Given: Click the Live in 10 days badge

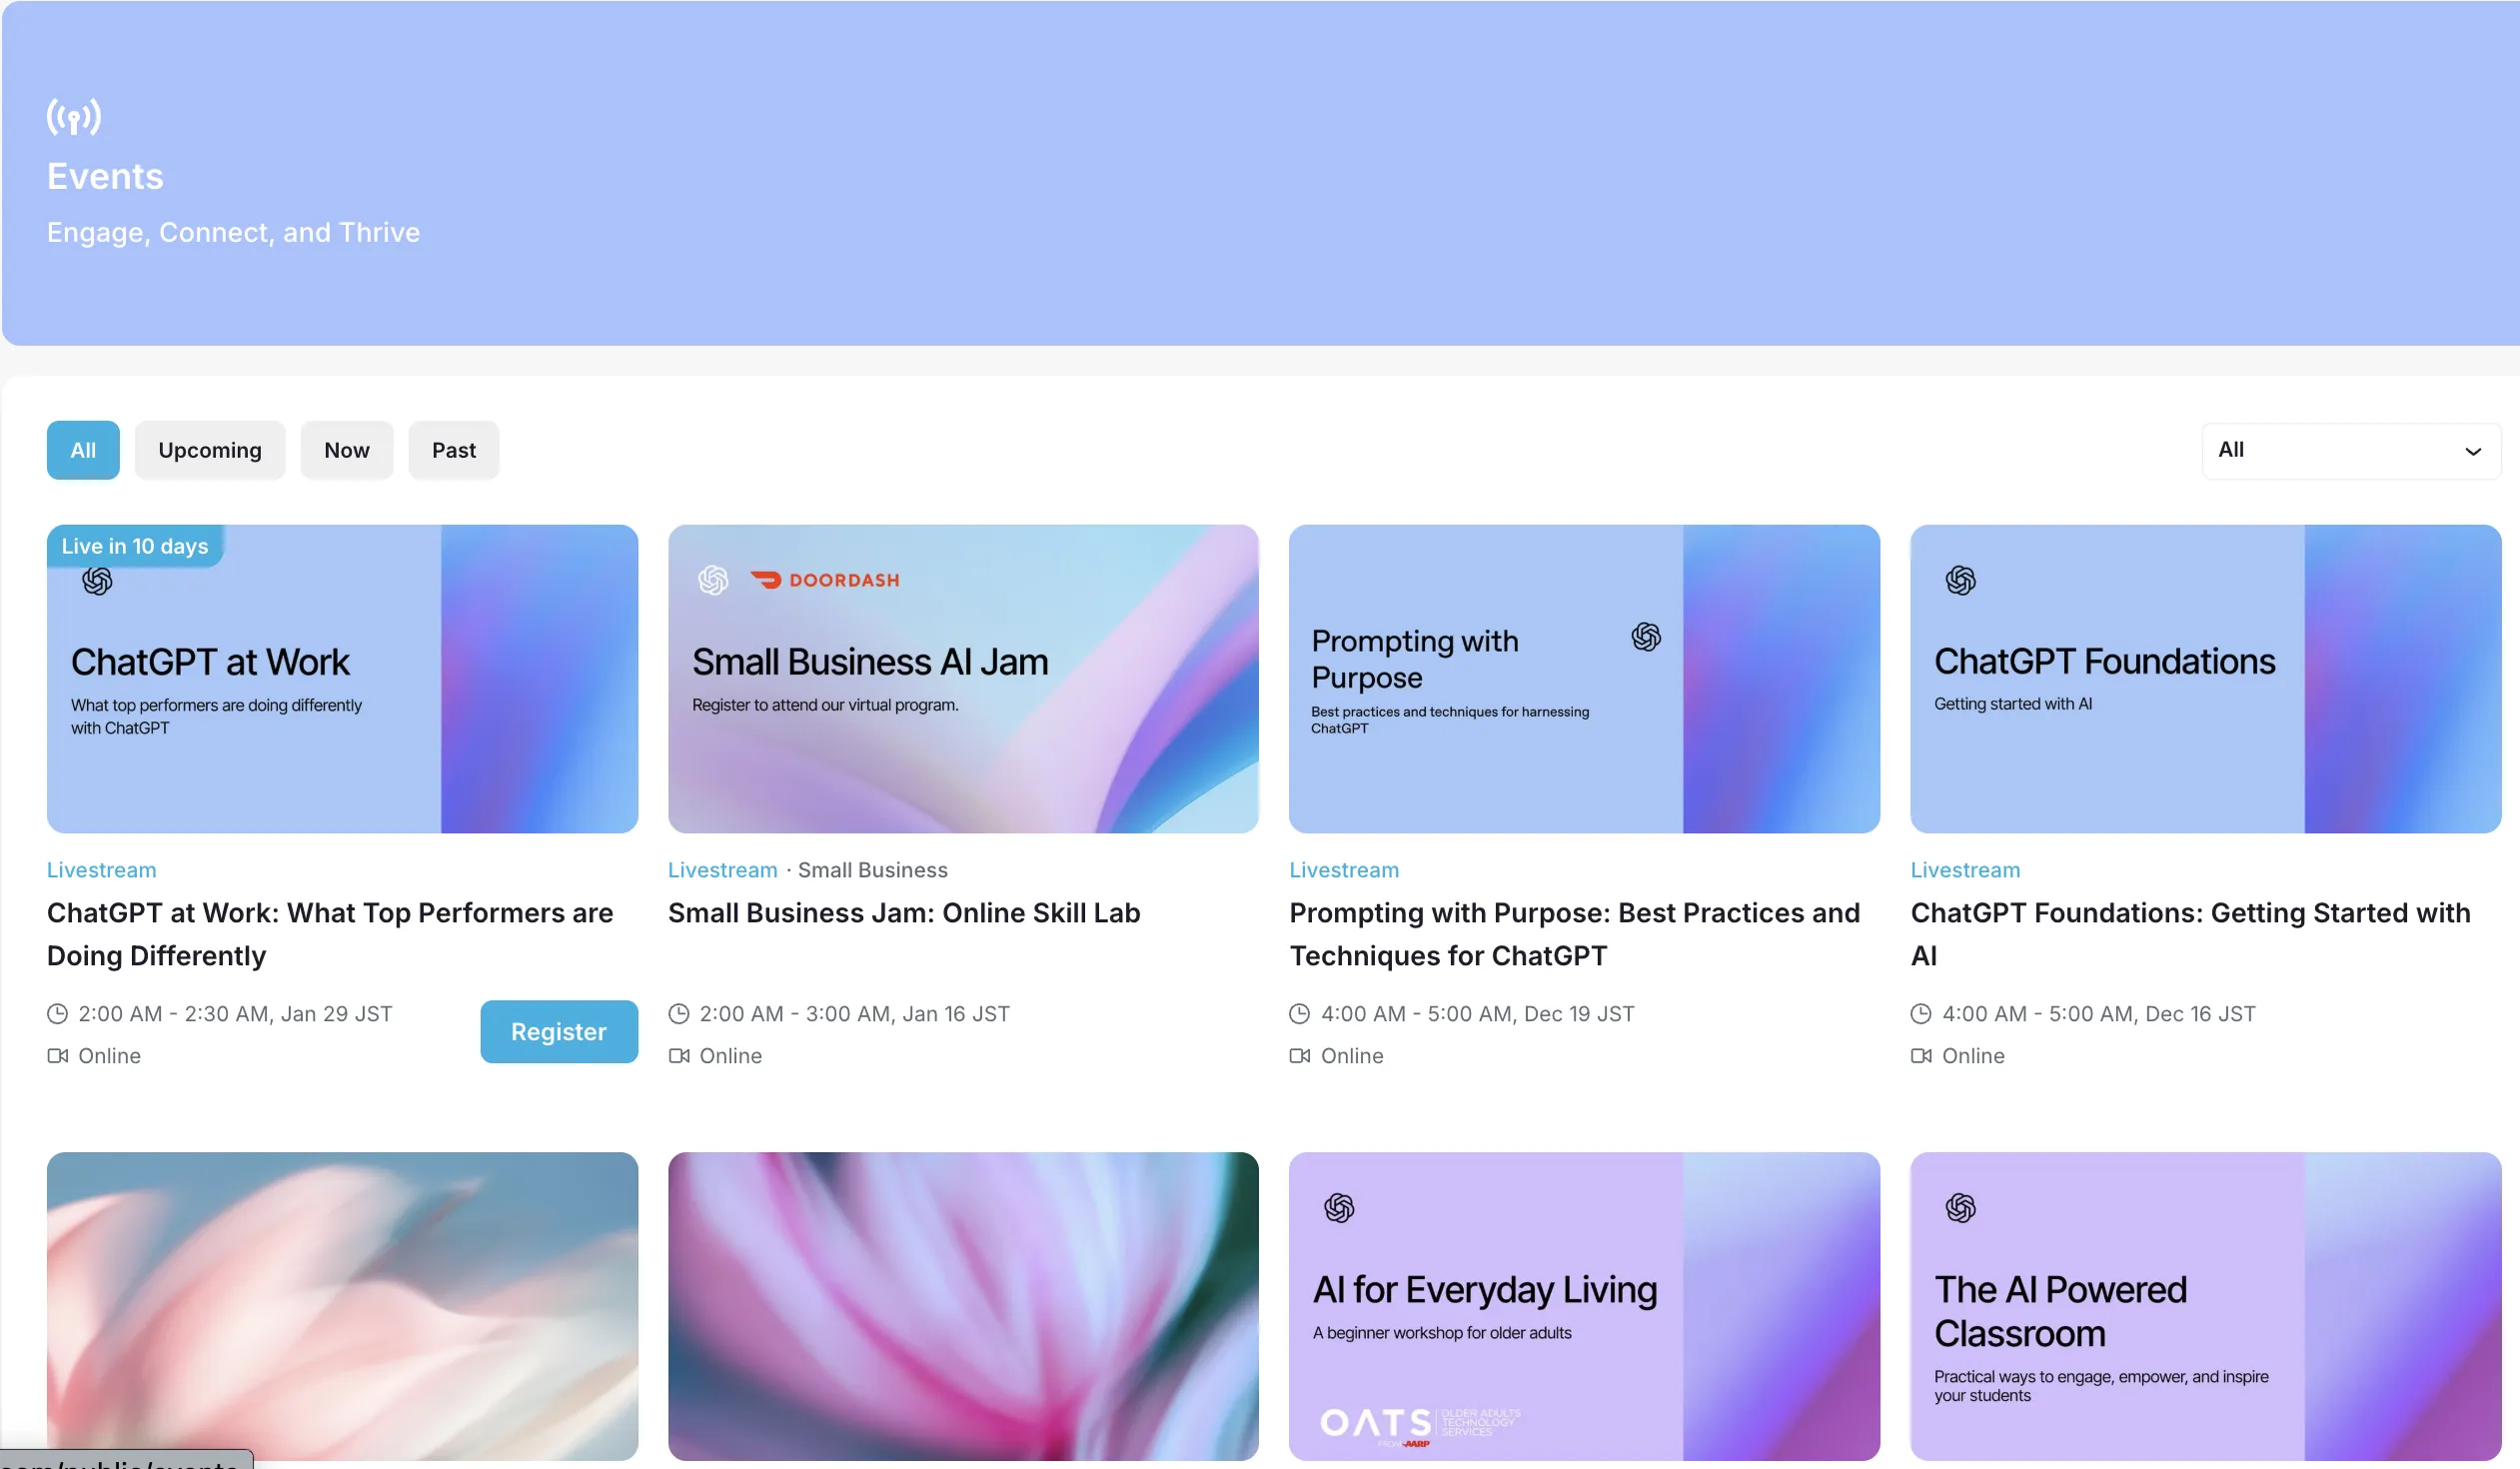Looking at the screenshot, I should [135, 546].
